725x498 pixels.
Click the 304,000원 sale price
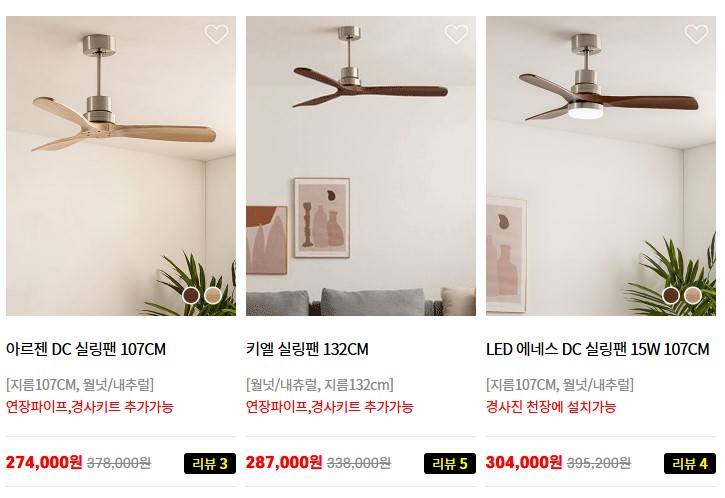pos(524,462)
